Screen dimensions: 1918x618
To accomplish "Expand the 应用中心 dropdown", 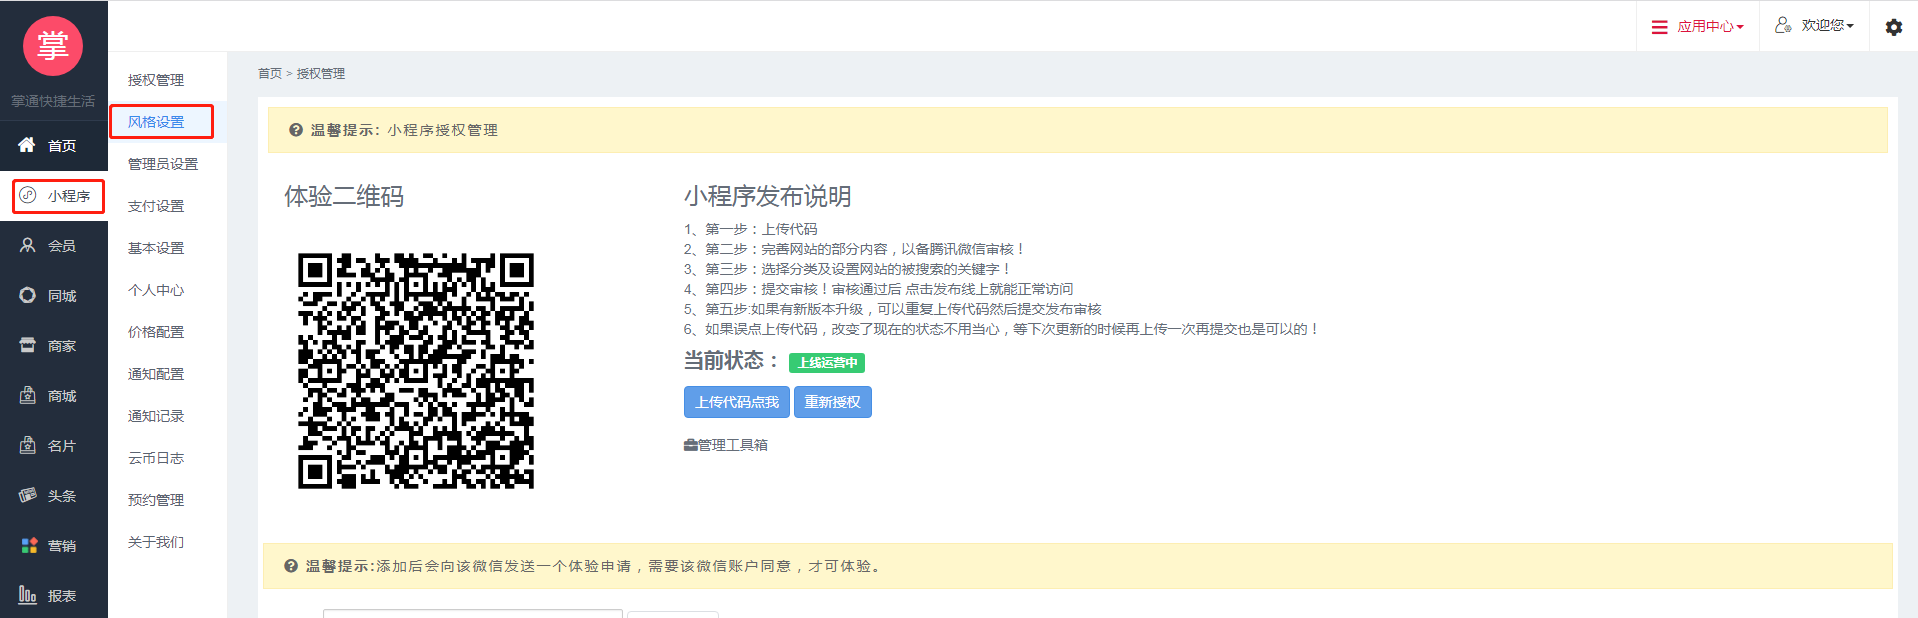I will coord(1697,26).
